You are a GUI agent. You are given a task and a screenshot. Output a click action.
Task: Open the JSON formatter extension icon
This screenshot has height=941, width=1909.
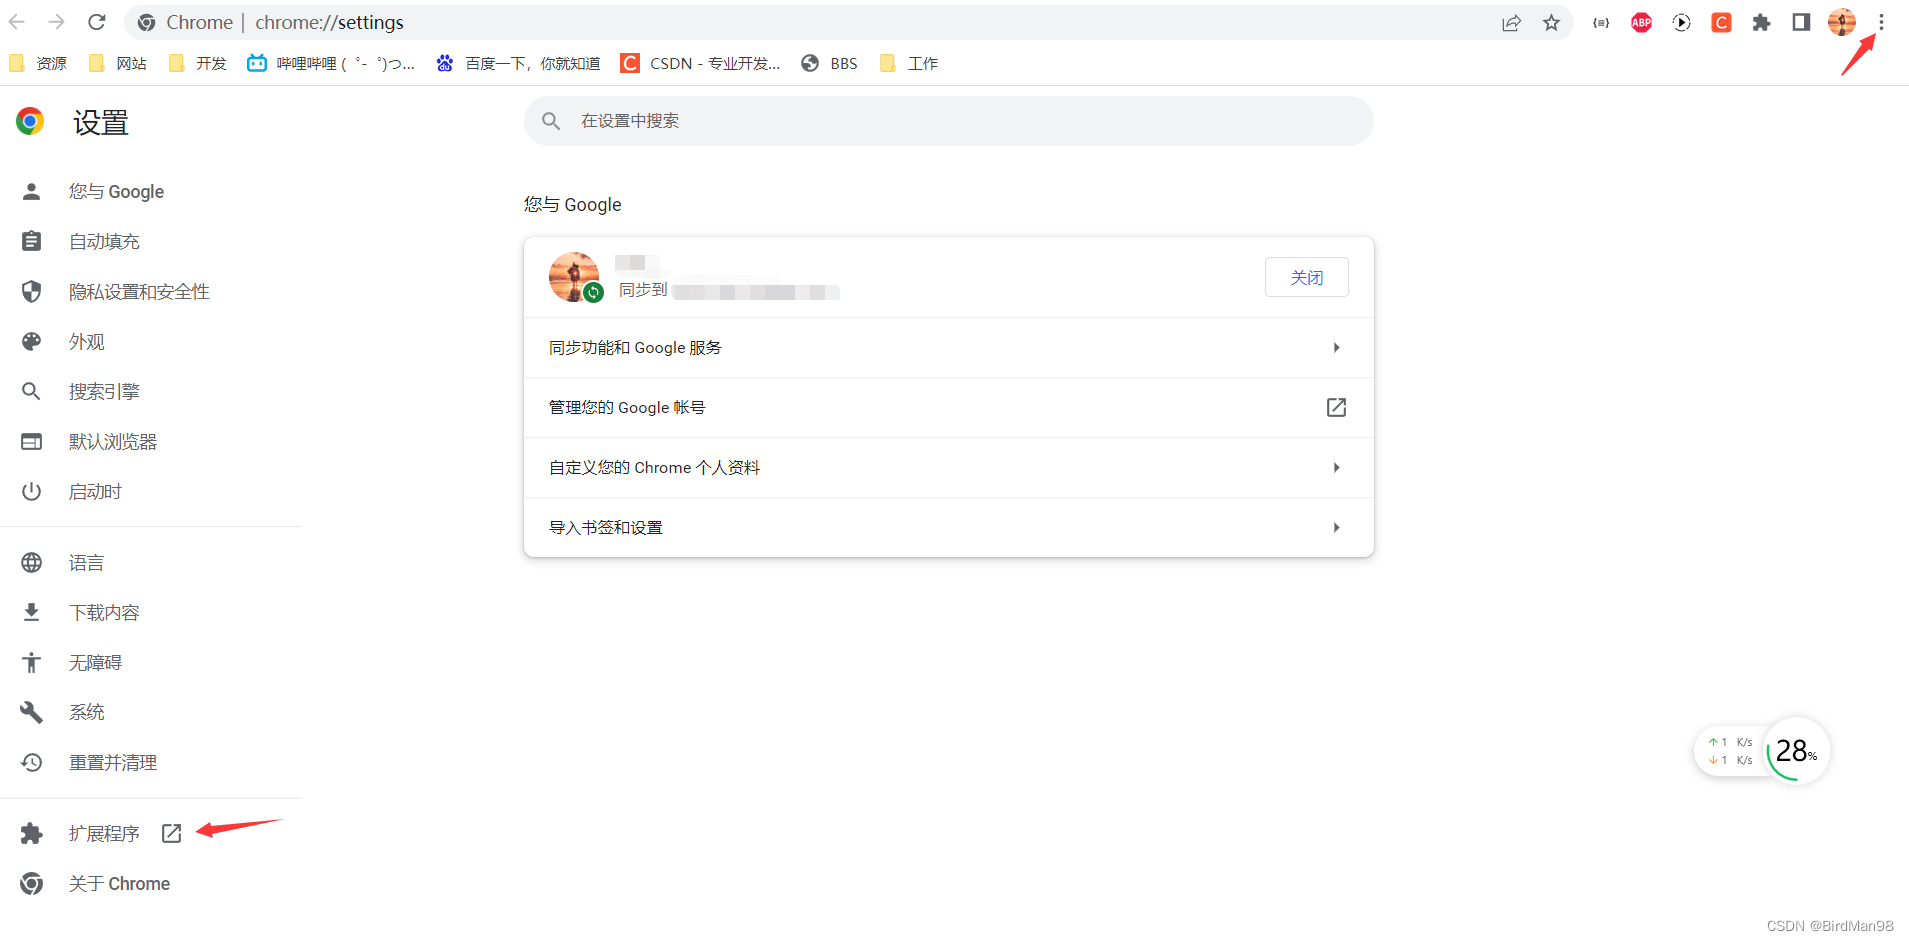(1601, 22)
